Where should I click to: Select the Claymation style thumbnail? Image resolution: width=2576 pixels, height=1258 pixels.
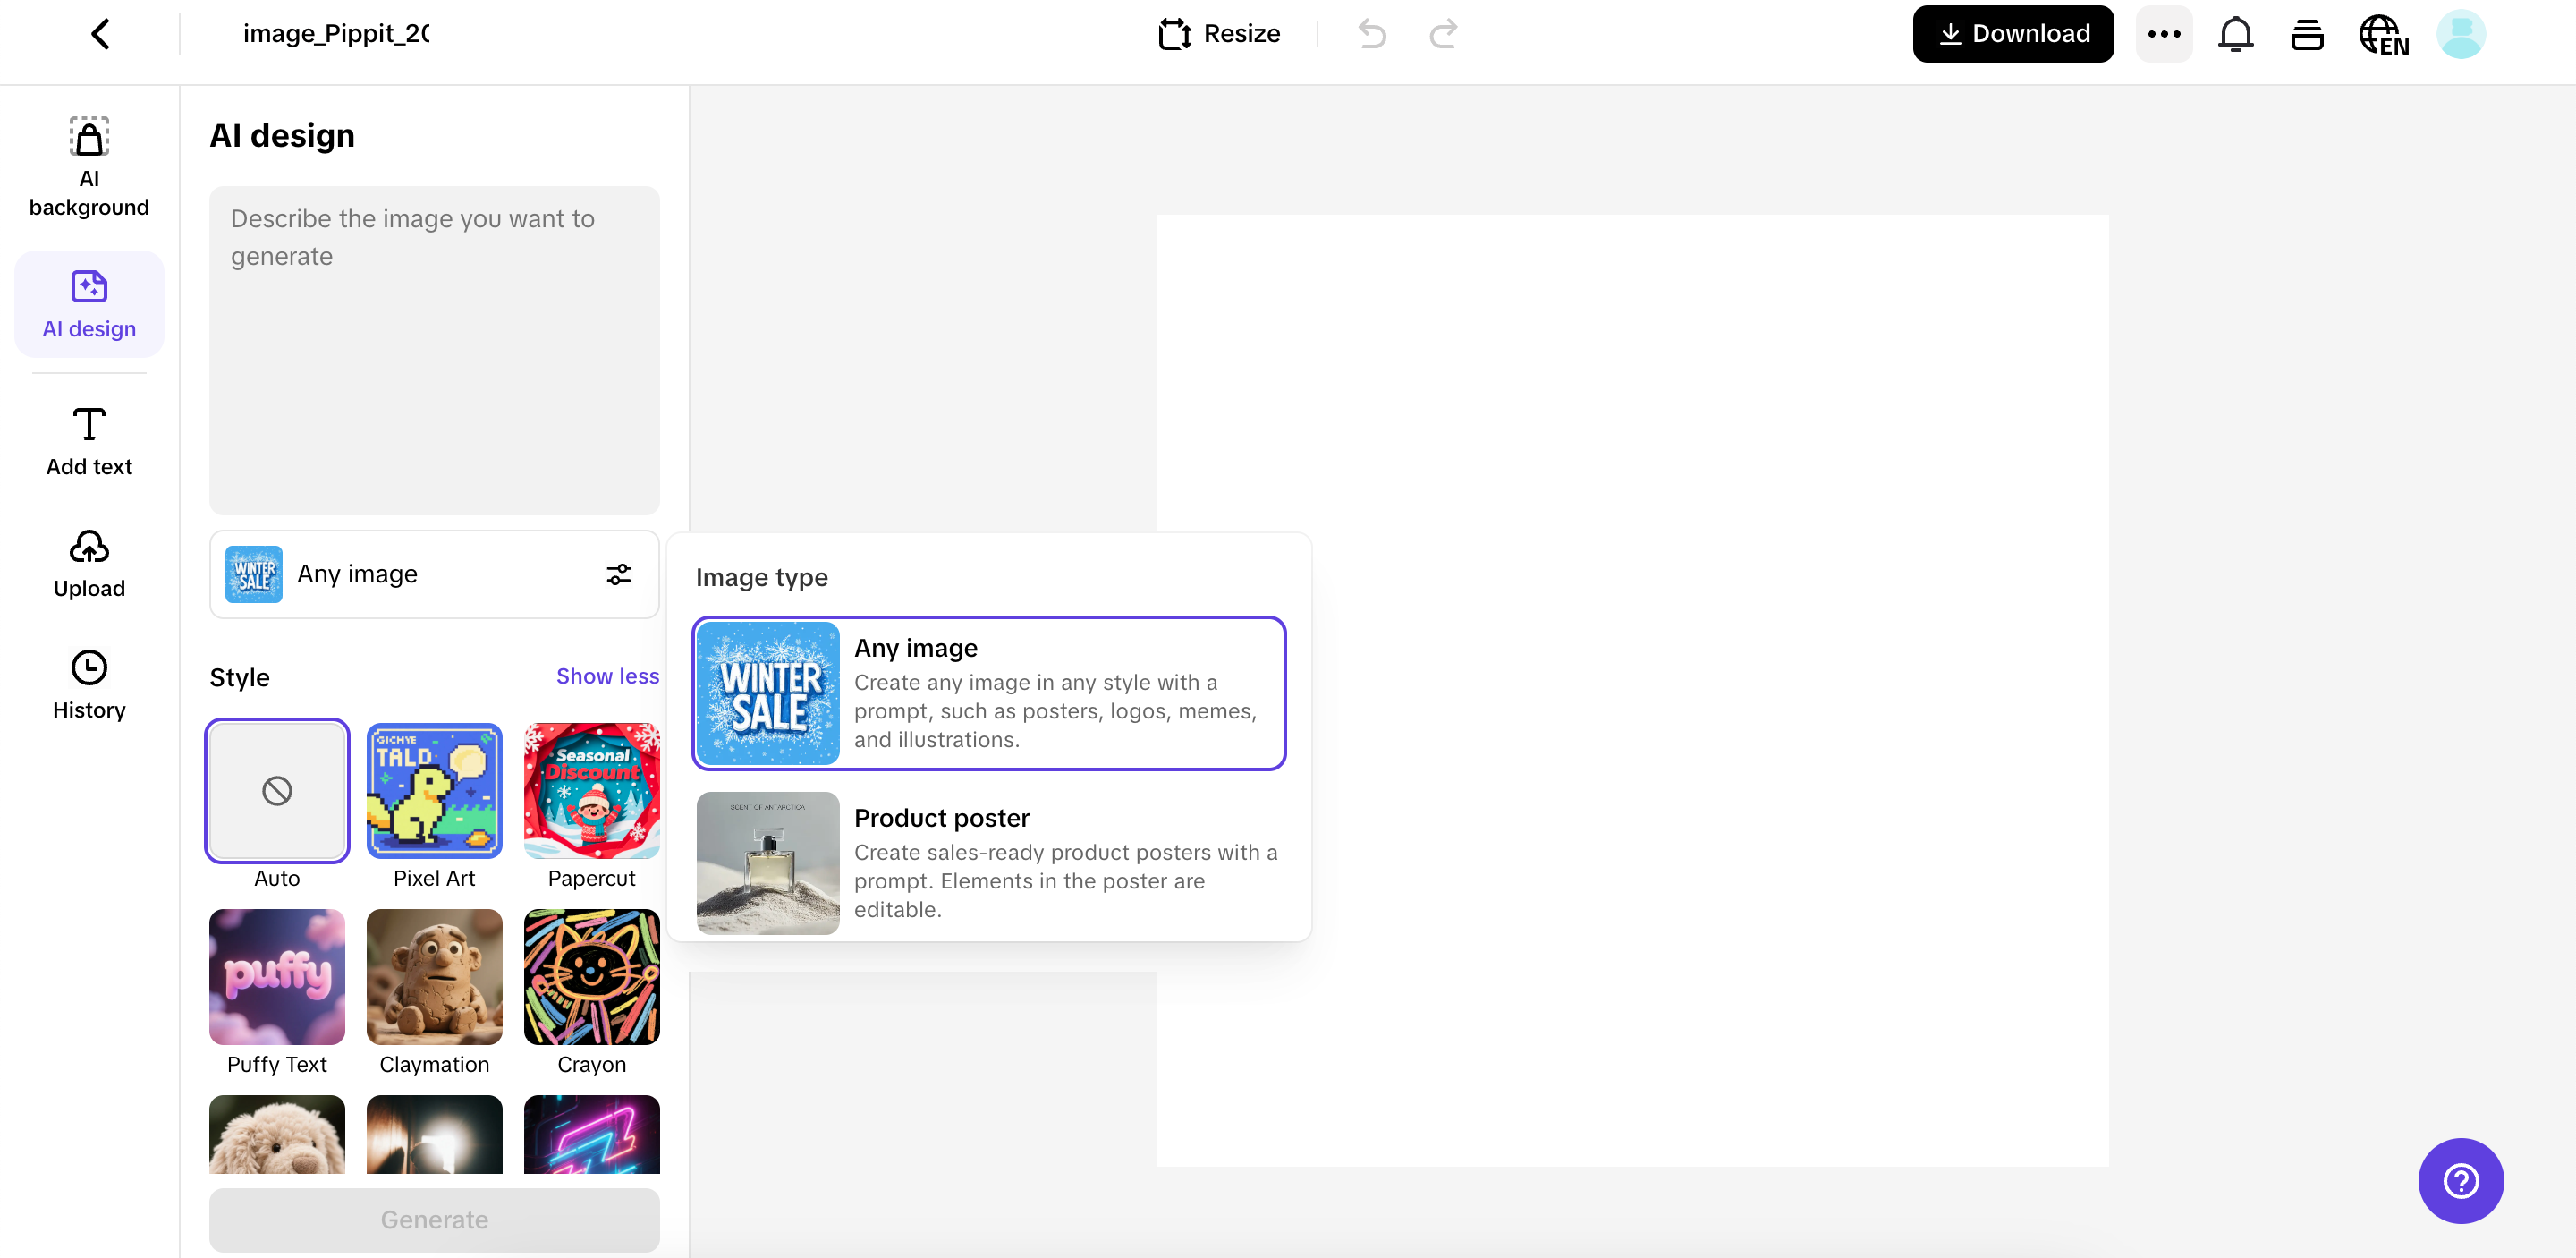click(434, 977)
